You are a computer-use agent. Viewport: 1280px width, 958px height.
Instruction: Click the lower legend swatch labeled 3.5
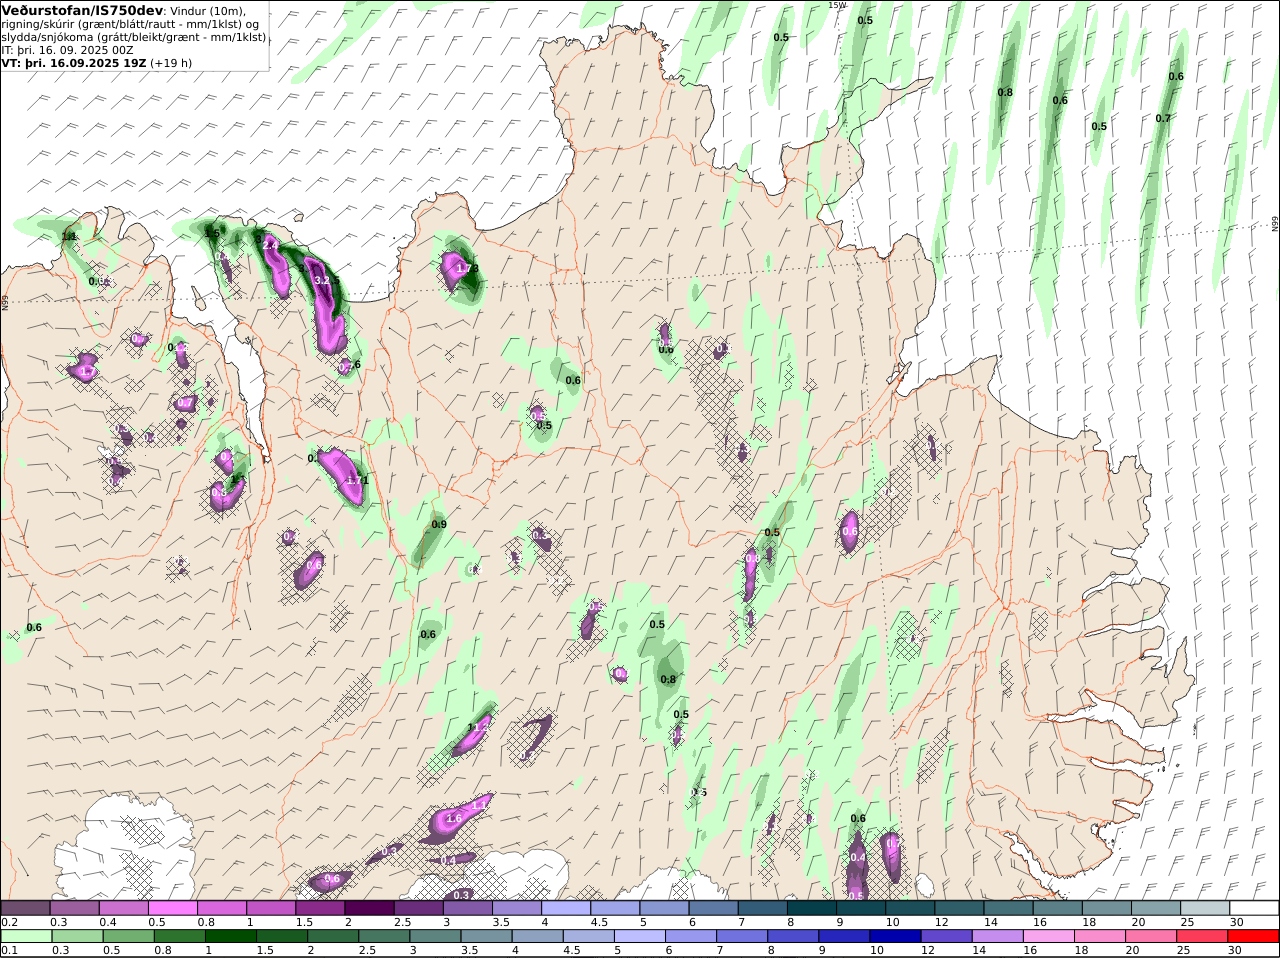point(484,936)
